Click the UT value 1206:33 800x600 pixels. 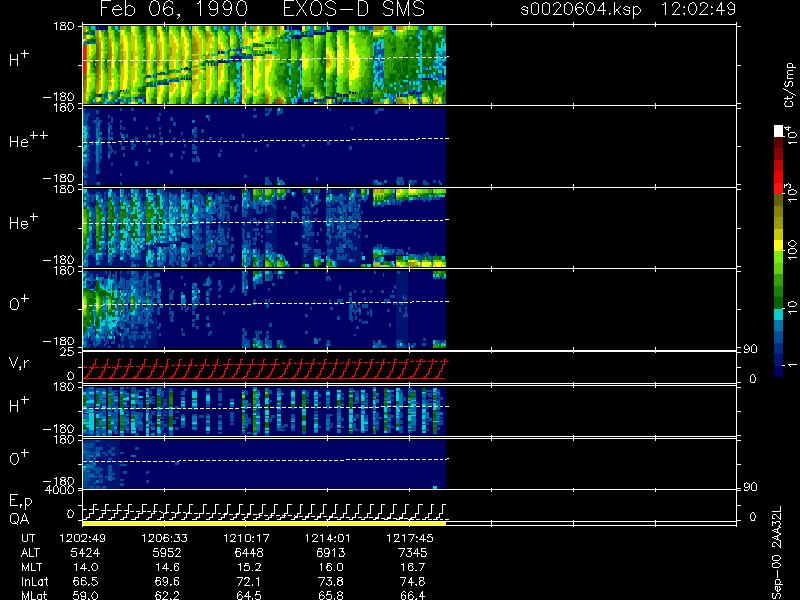click(x=164, y=538)
